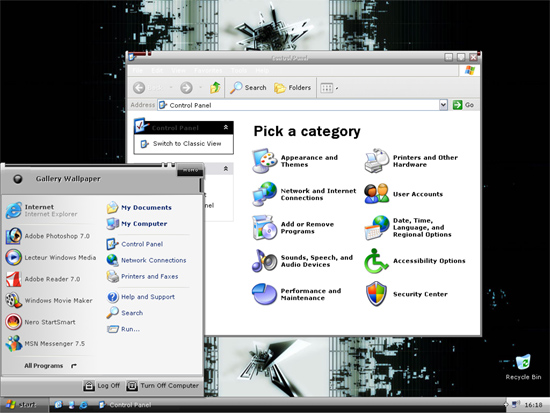Click the user picture in Start menu
Image resolution: width=550 pixels, height=413 pixels.
click(18, 179)
